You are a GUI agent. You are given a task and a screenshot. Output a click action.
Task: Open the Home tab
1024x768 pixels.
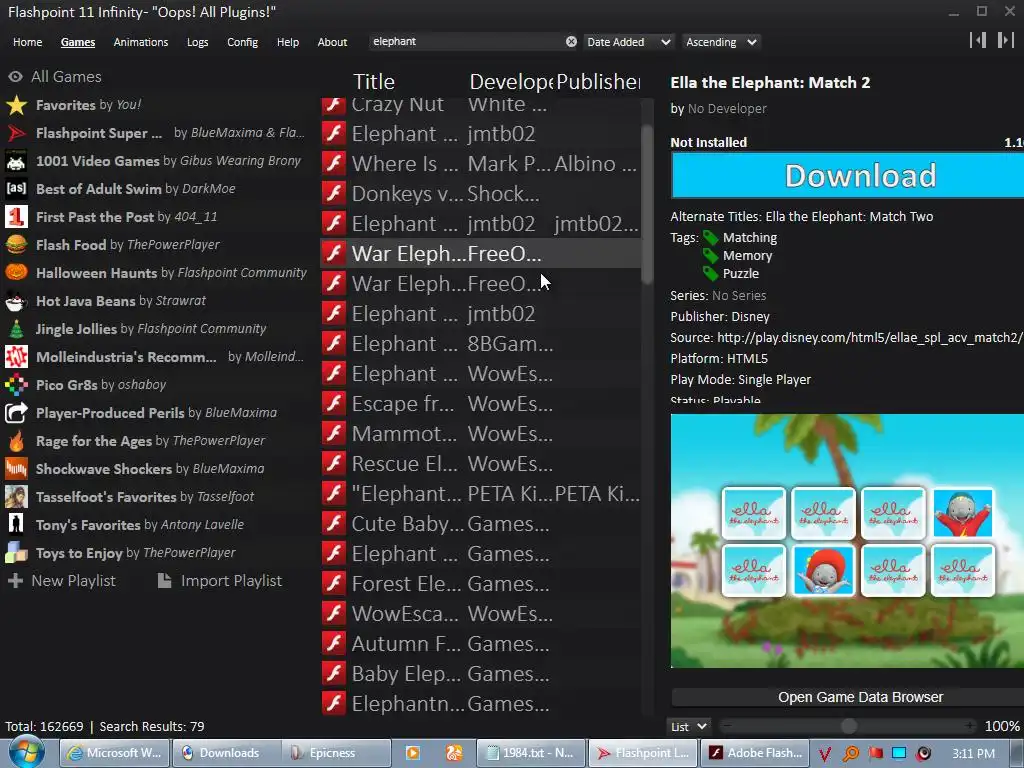pyautogui.click(x=27, y=42)
